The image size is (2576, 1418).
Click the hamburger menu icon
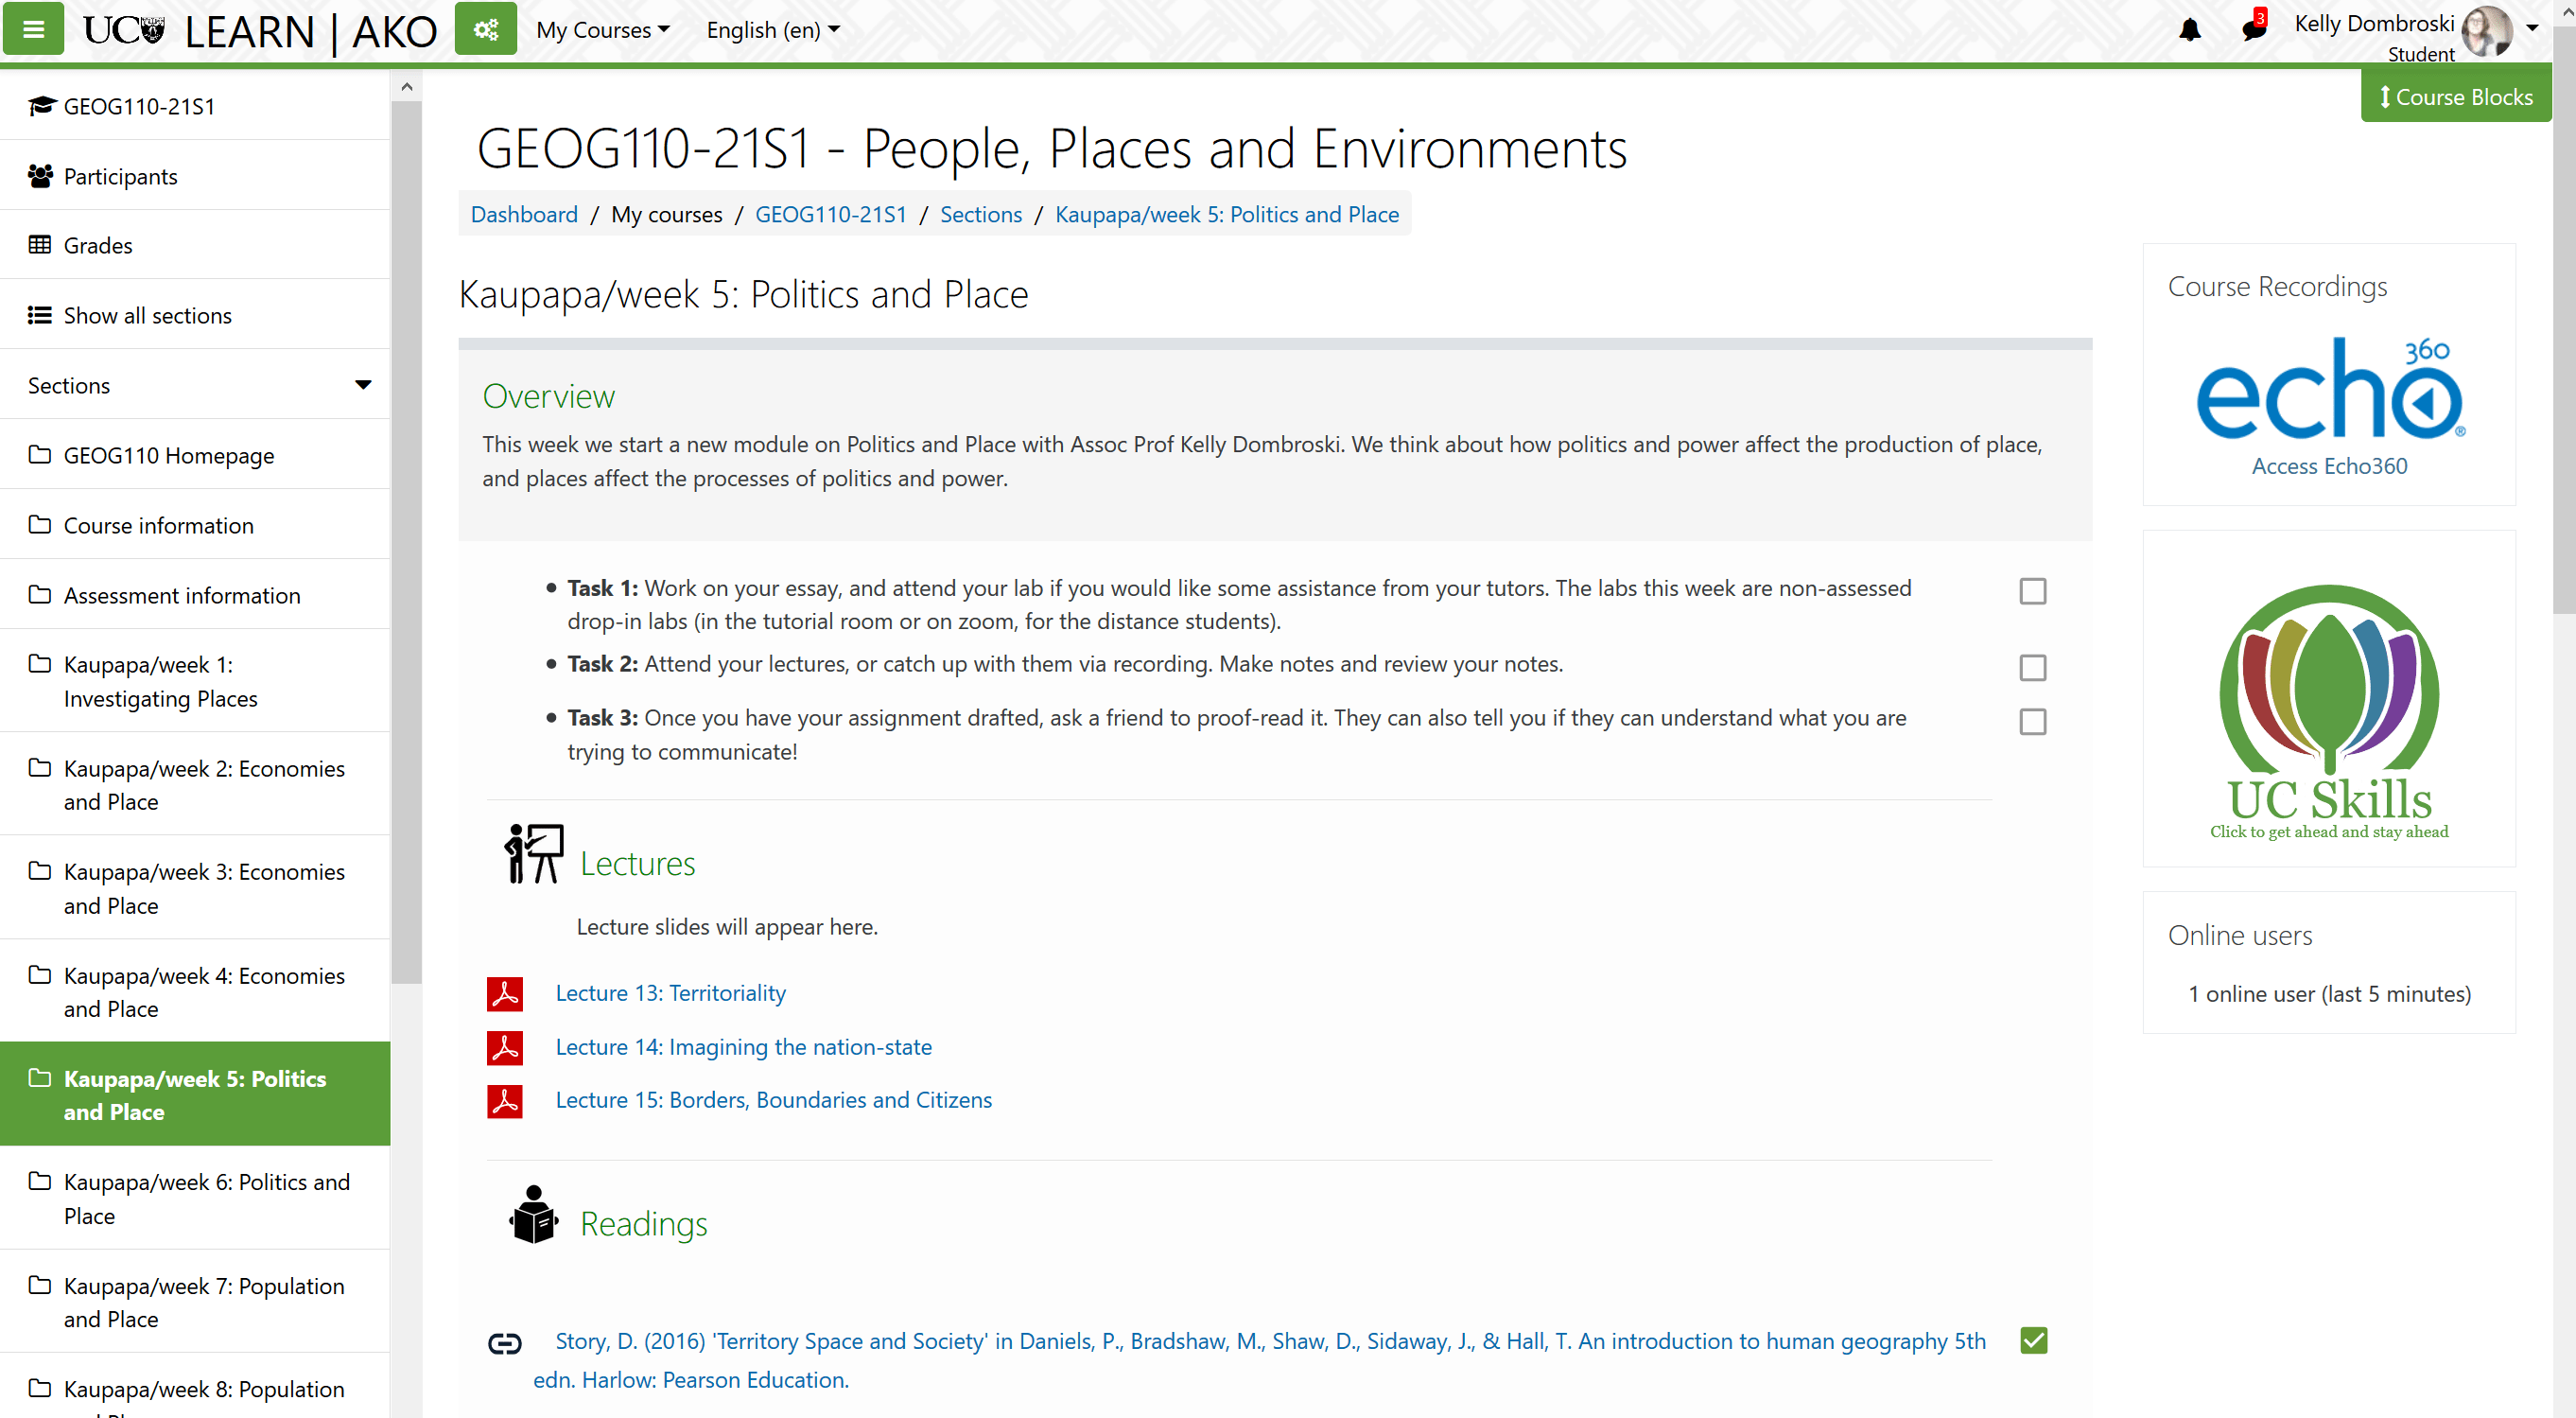[33, 29]
